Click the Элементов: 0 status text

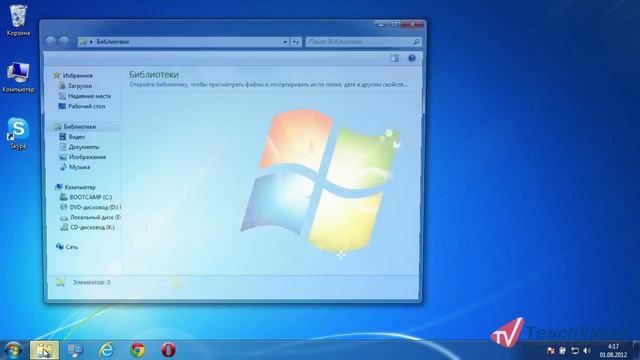tap(91, 282)
